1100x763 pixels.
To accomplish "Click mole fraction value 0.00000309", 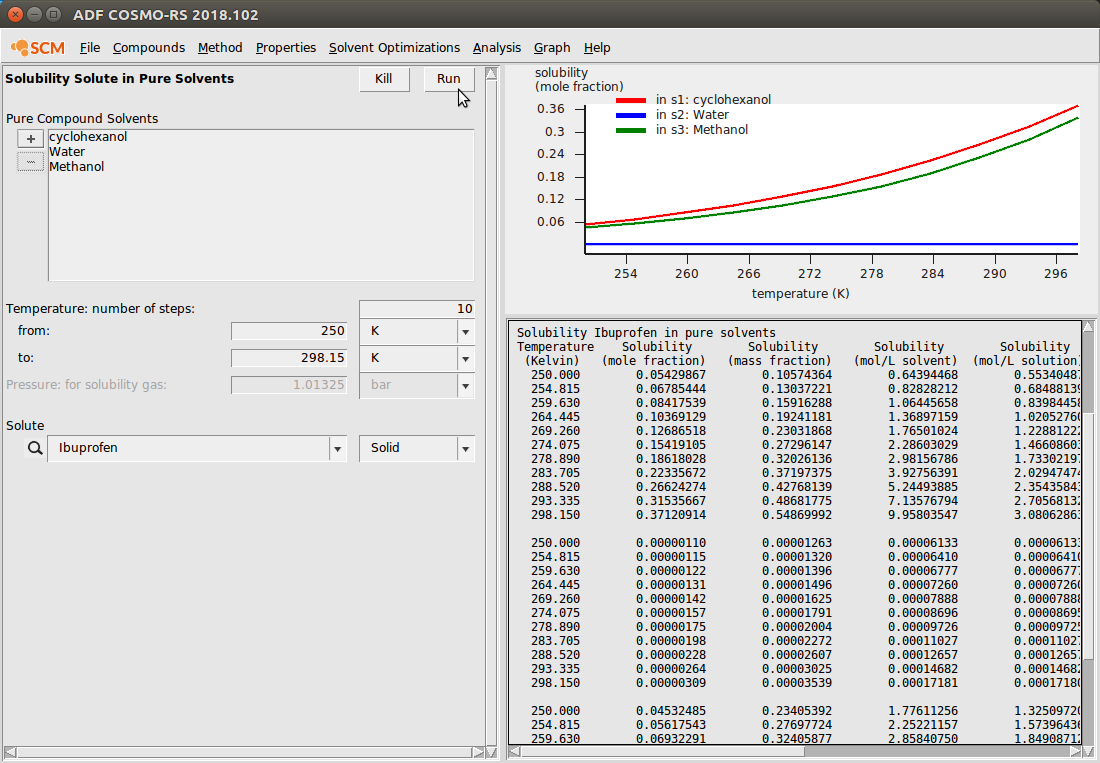I will (x=671, y=683).
